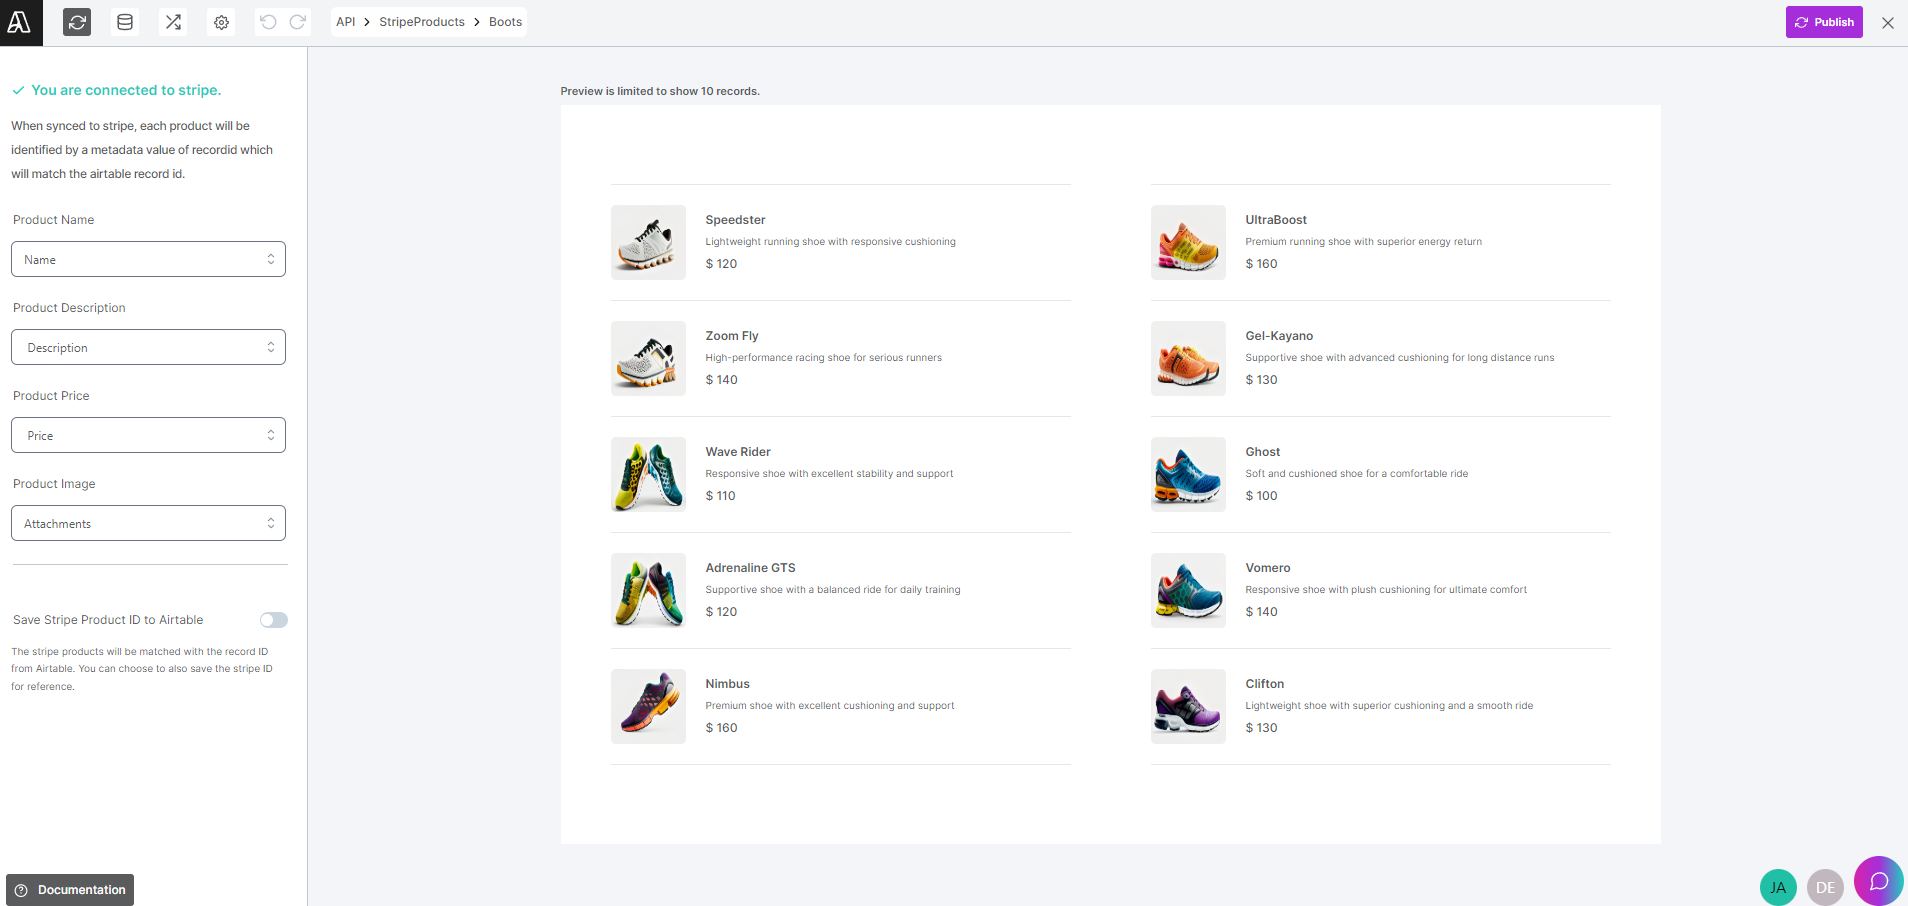Screen dimensions: 1908x906
Task: Select the UltraBoost shoe thumbnail
Action: (x=1188, y=242)
